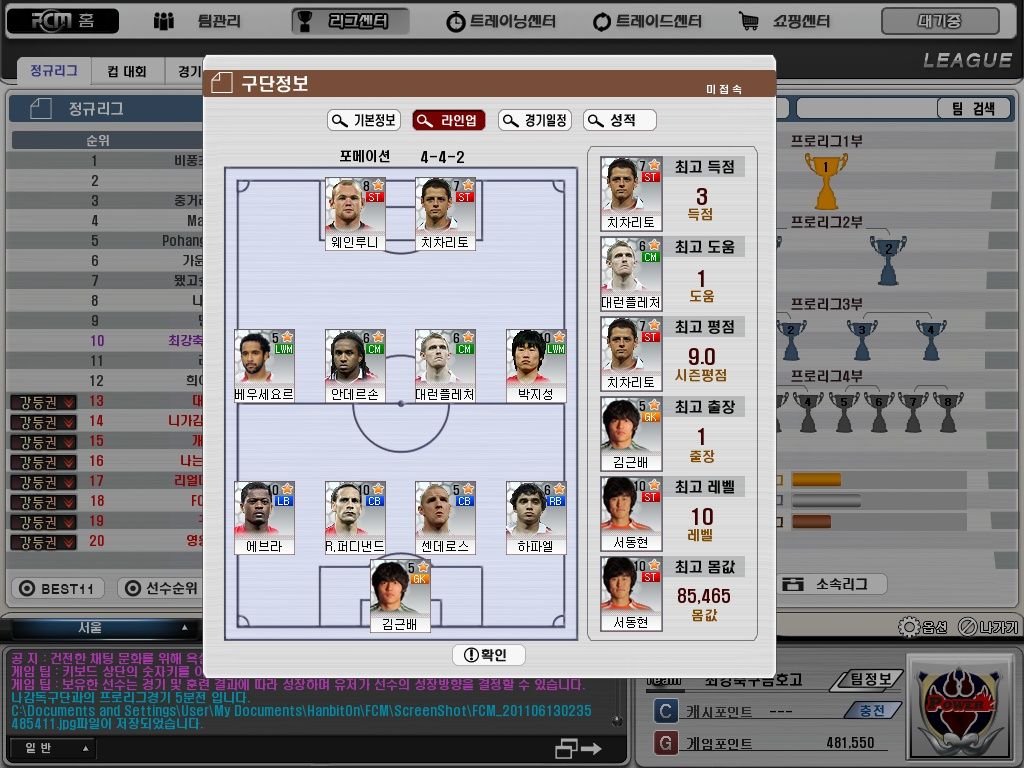Screen dimensions: 1024x768
Task: Open the 일반 chat type dropdown
Action: (52, 748)
